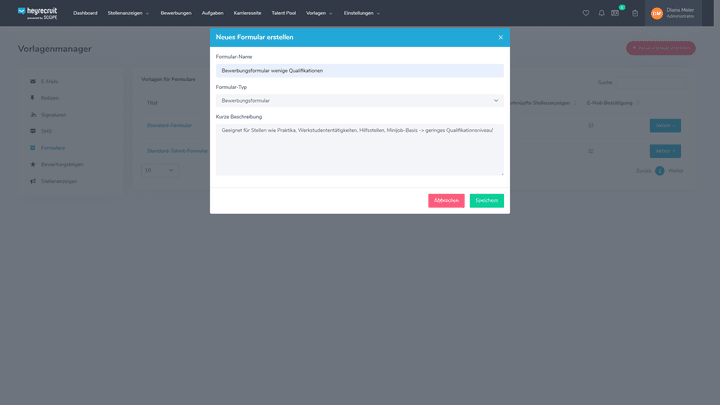
Task: Click into the Formular-Name input field
Action: click(360, 71)
